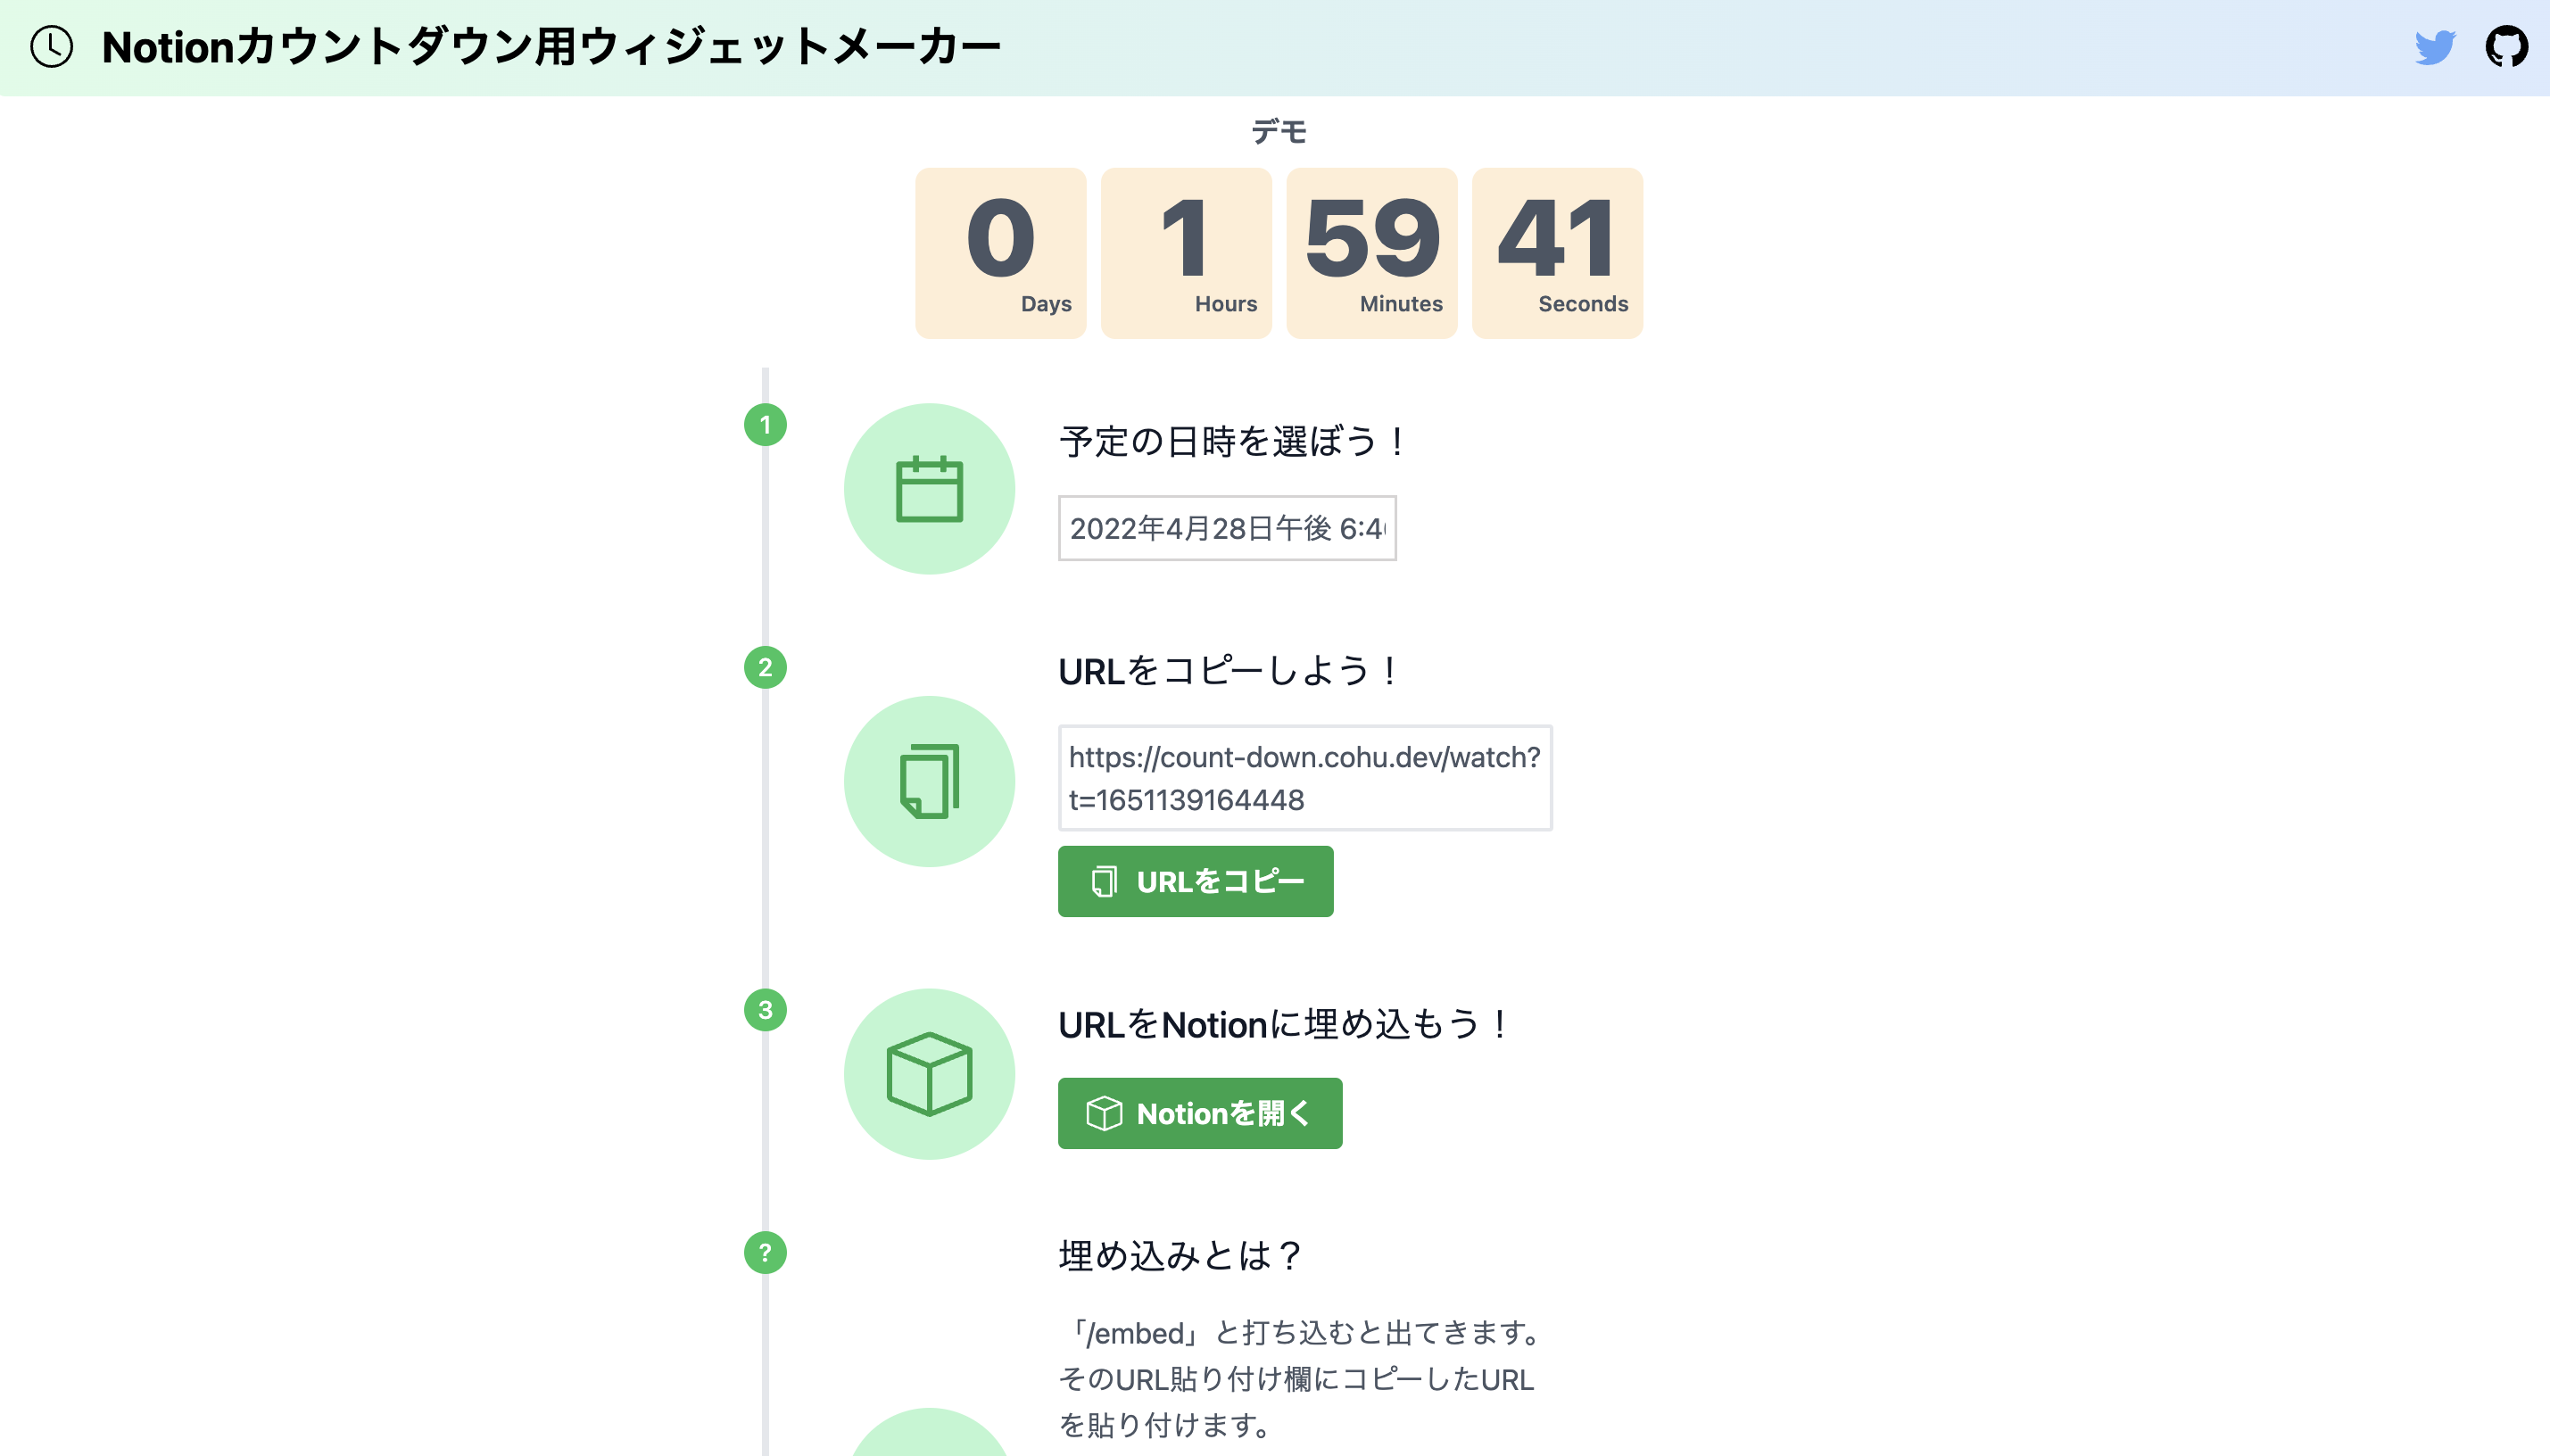The height and width of the screenshot is (1456, 2550).
Task: Click the Seconds countdown card
Action: pyautogui.click(x=1557, y=253)
